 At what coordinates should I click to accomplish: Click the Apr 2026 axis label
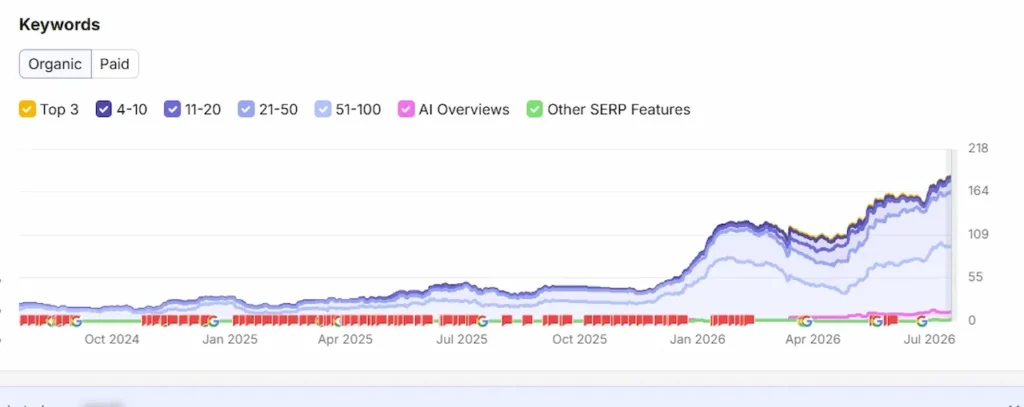click(x=812, y=340)
